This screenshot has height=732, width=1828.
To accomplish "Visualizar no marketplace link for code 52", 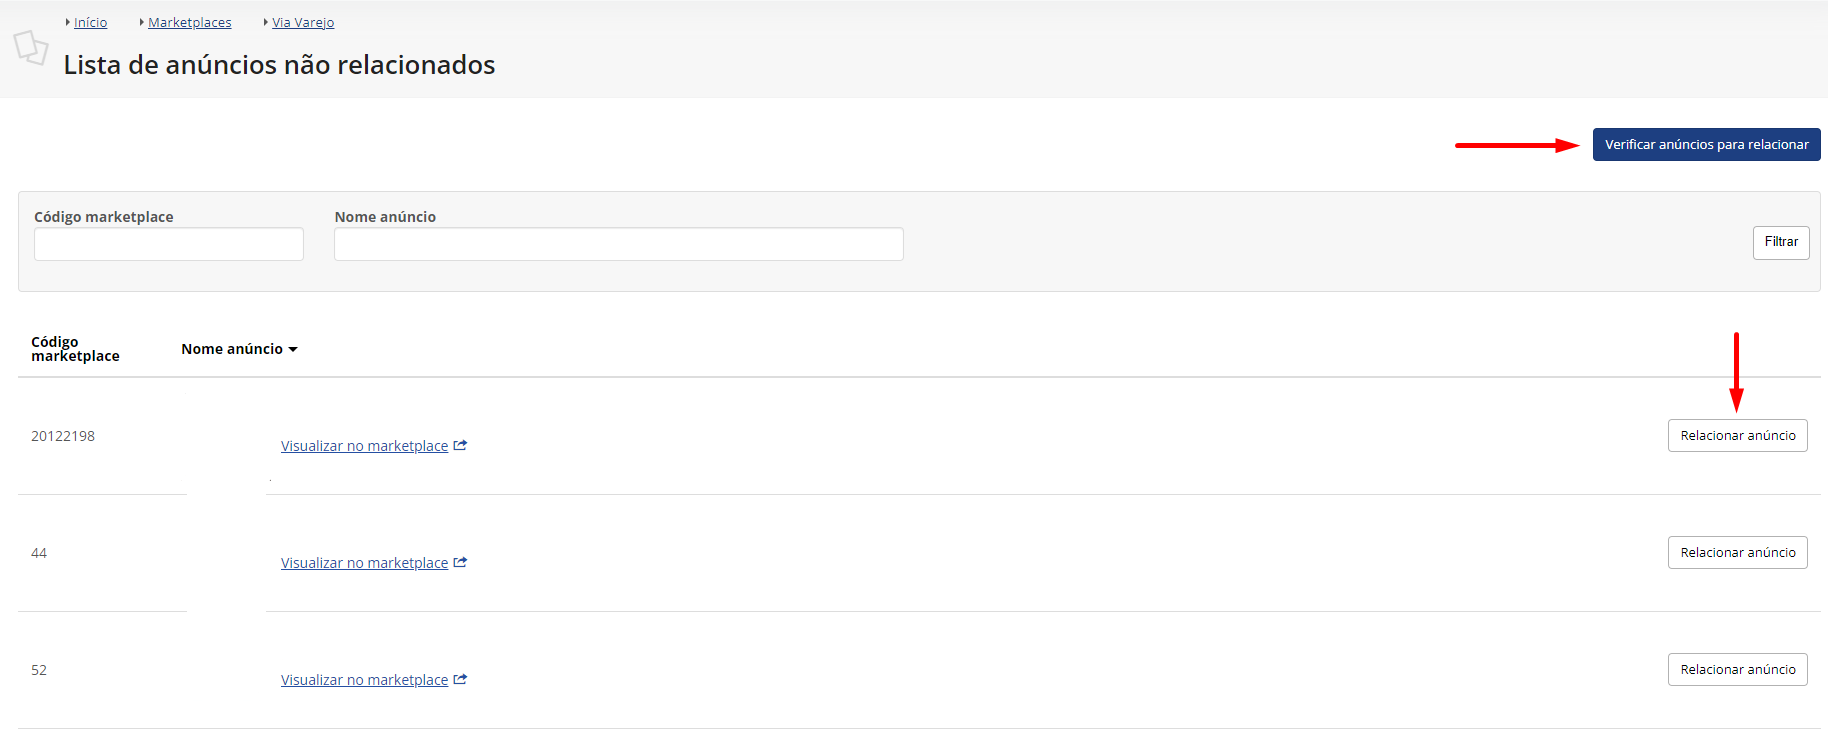I will tap(364, 680).
